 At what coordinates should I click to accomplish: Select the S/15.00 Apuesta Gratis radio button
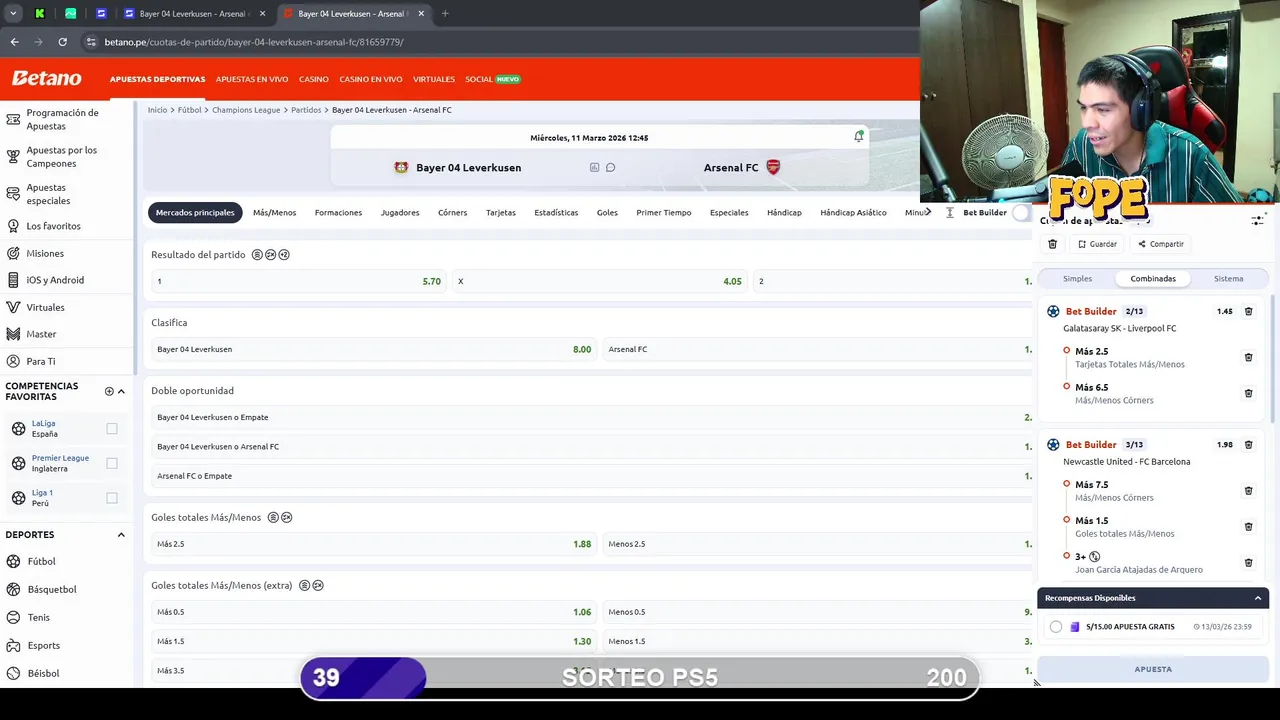[1056, 627]
